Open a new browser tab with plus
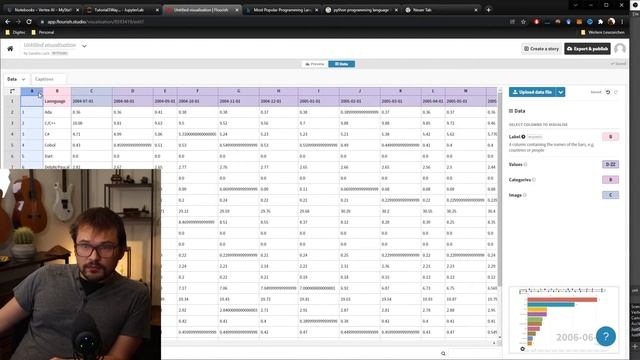640x360 pixels. click(489, 10)
